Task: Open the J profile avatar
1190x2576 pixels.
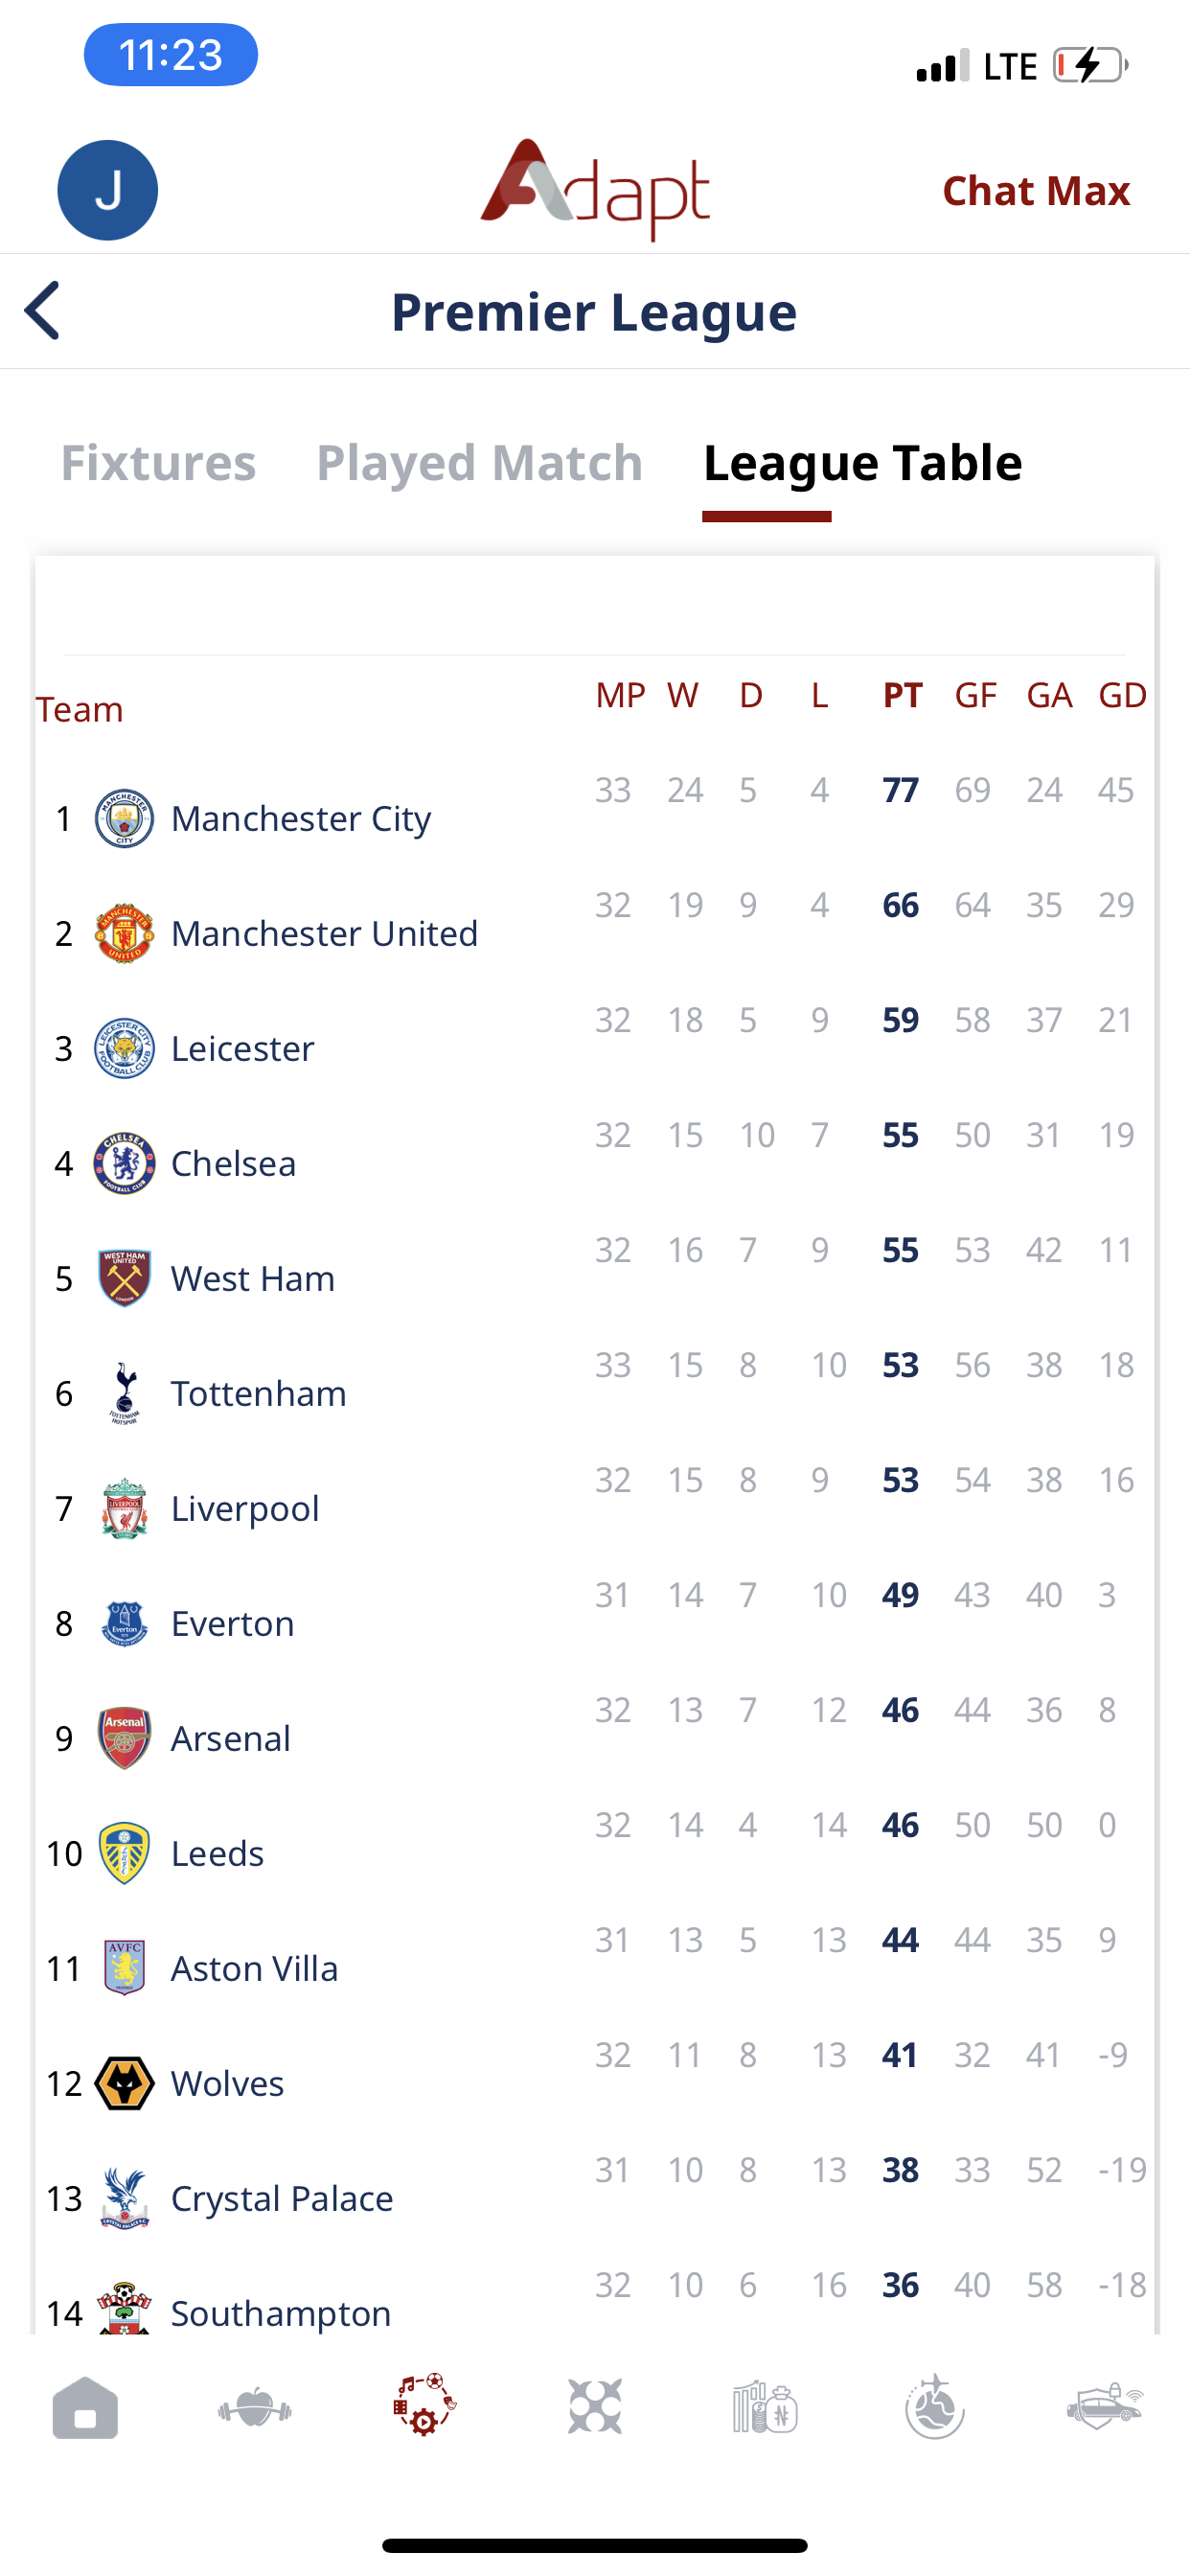Action: point(108,190)
